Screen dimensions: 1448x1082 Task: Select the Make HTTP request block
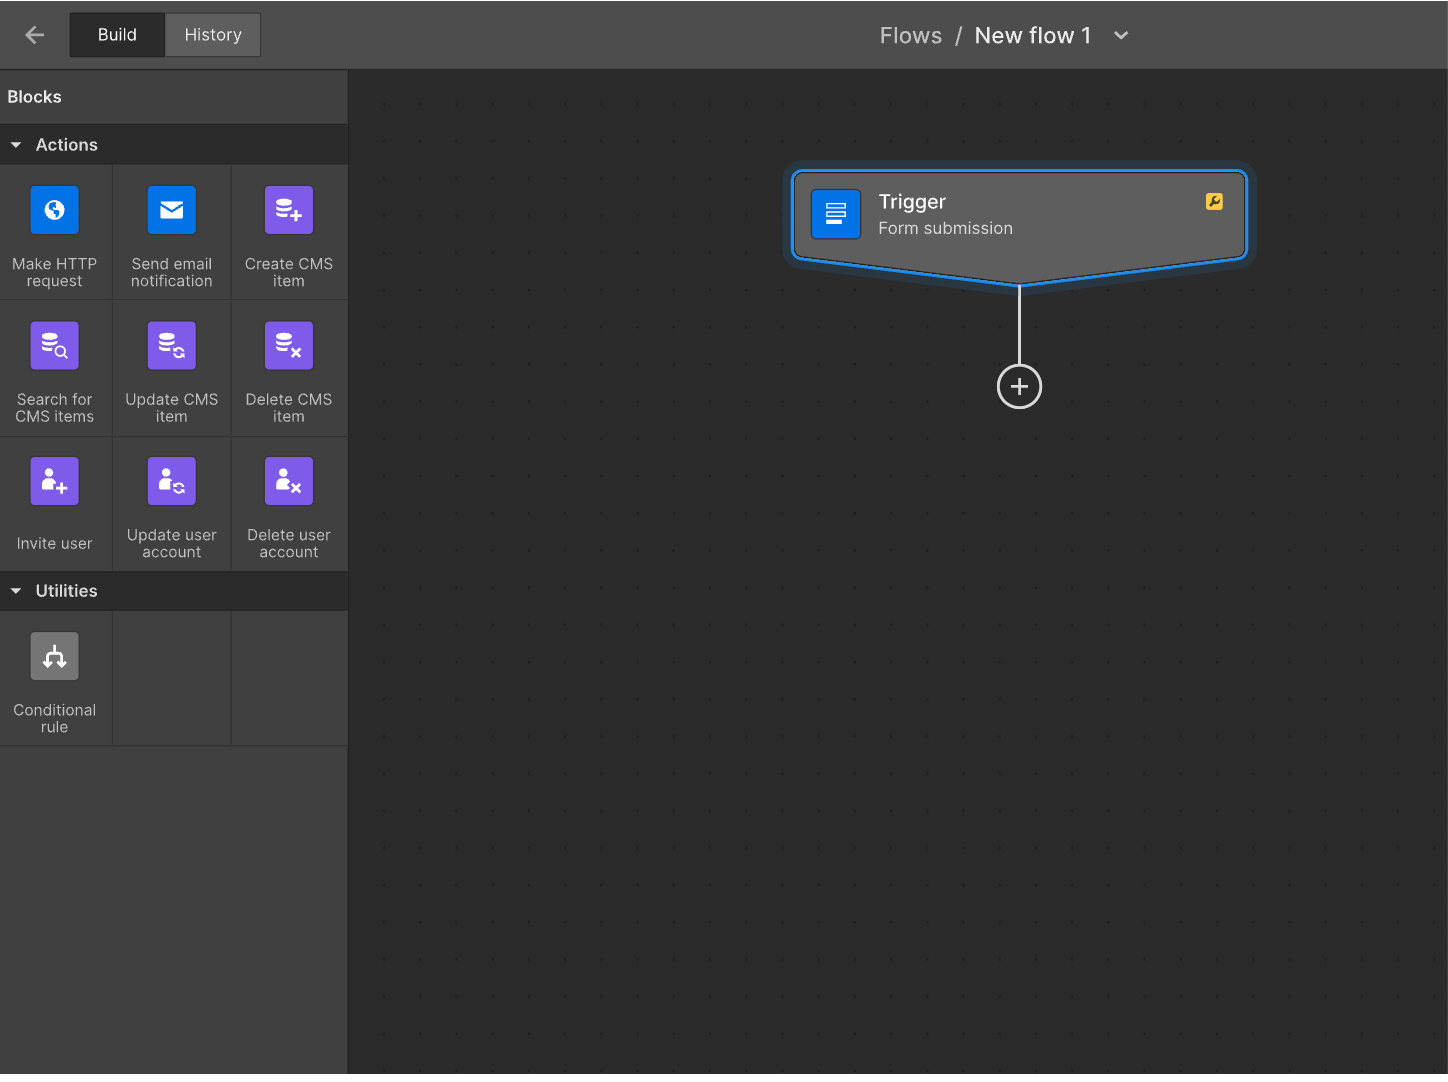click(x=55, y=232)
